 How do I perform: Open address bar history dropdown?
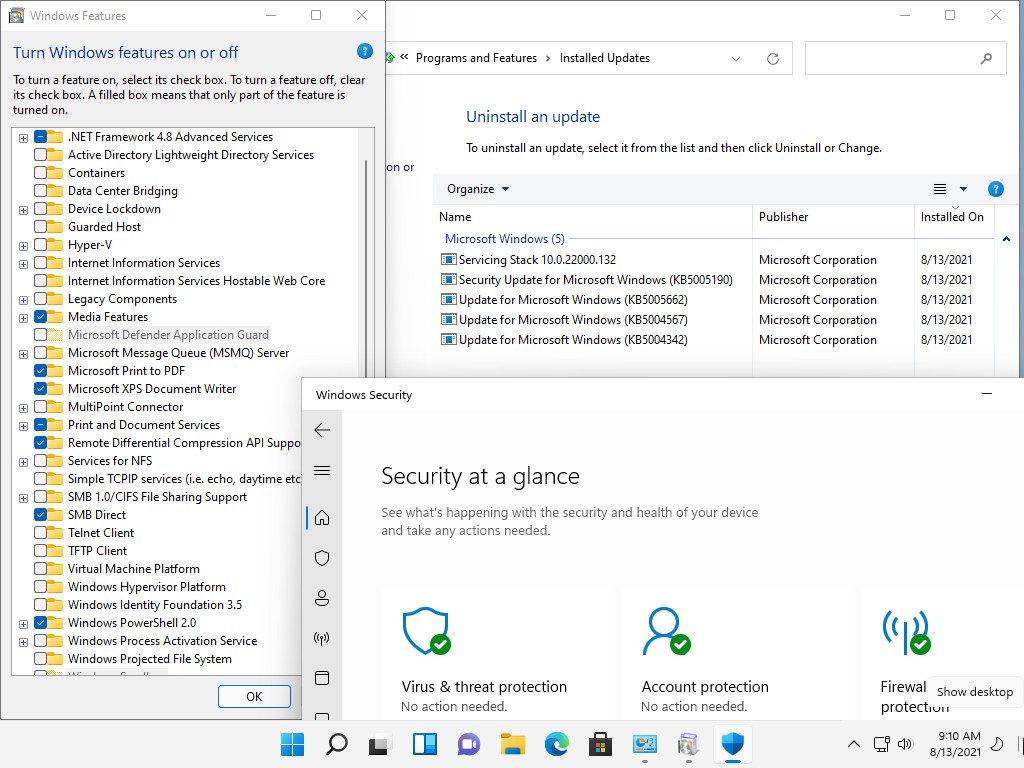[735, 59]
